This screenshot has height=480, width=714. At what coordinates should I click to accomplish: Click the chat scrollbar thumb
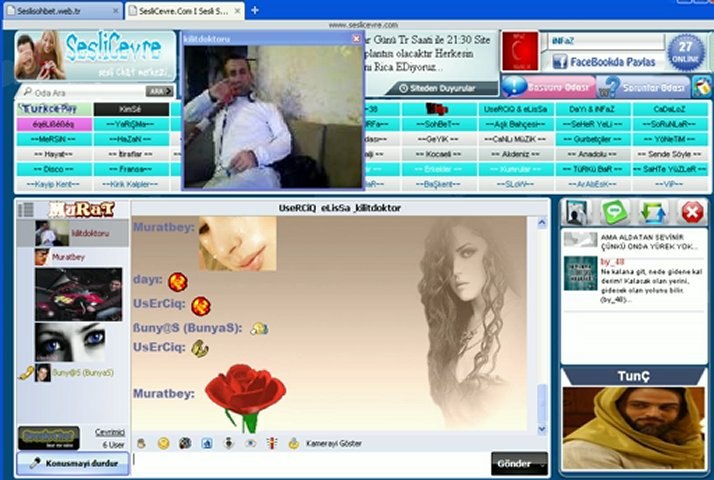pos(542,403)
